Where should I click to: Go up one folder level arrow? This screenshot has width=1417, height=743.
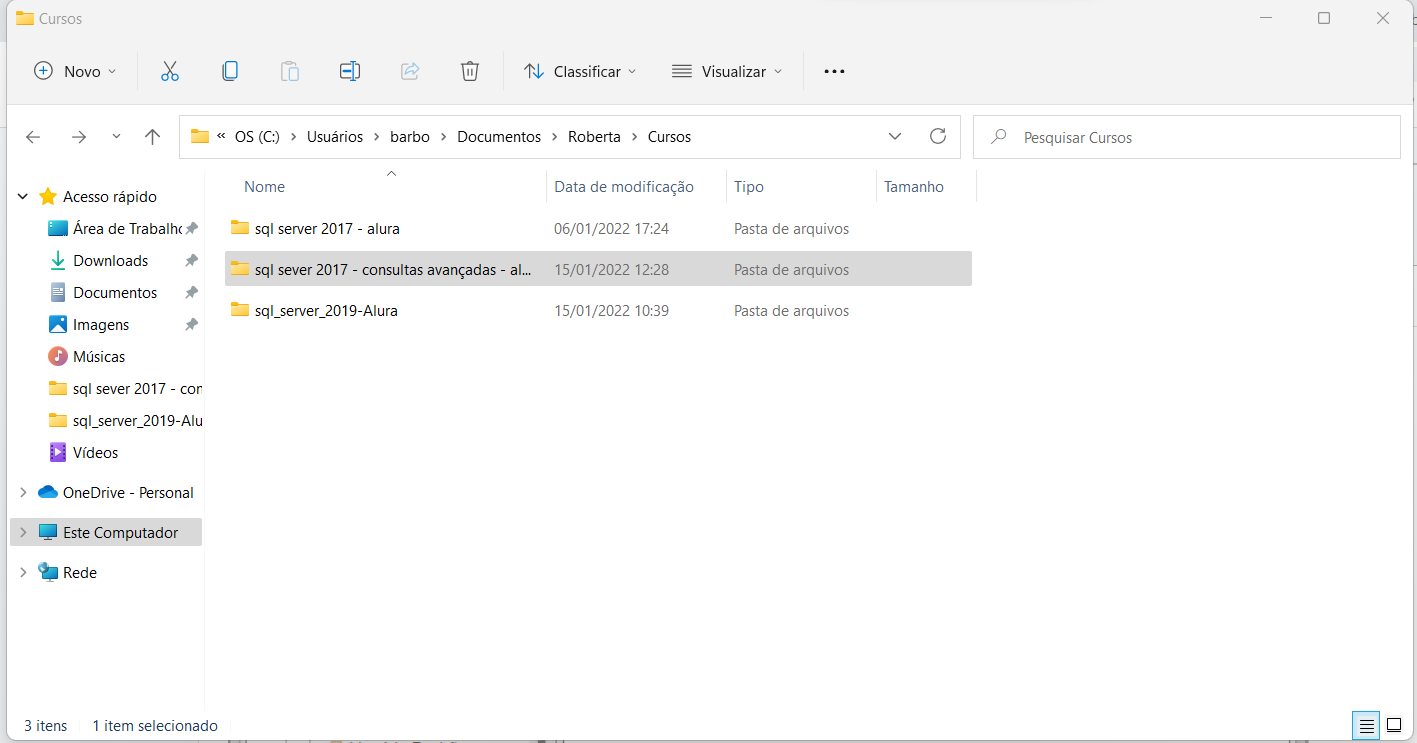coord(152,137)
